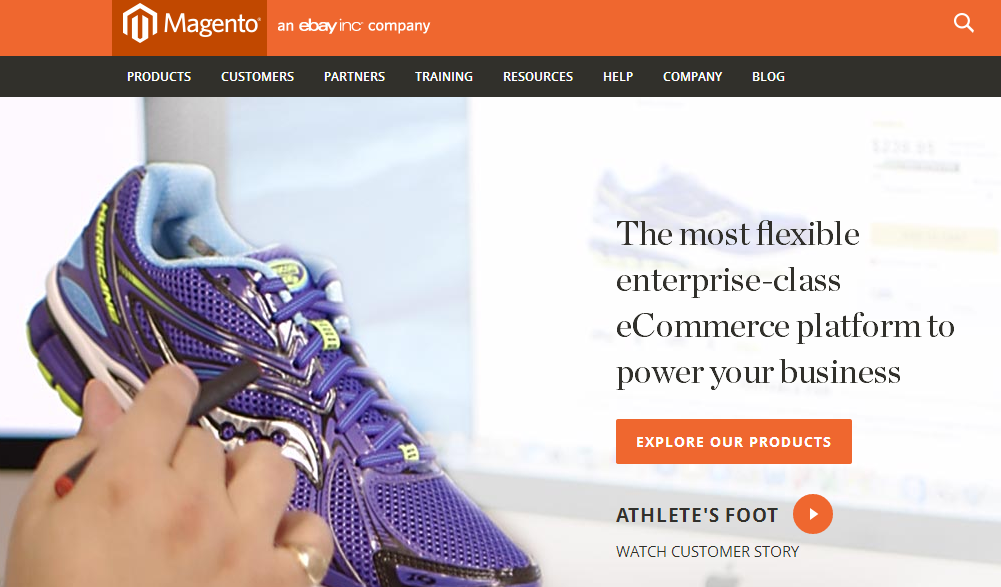Click the Magento wordmark in header
The width and height of the screenshot is (1001, 587).
(211, 24)
